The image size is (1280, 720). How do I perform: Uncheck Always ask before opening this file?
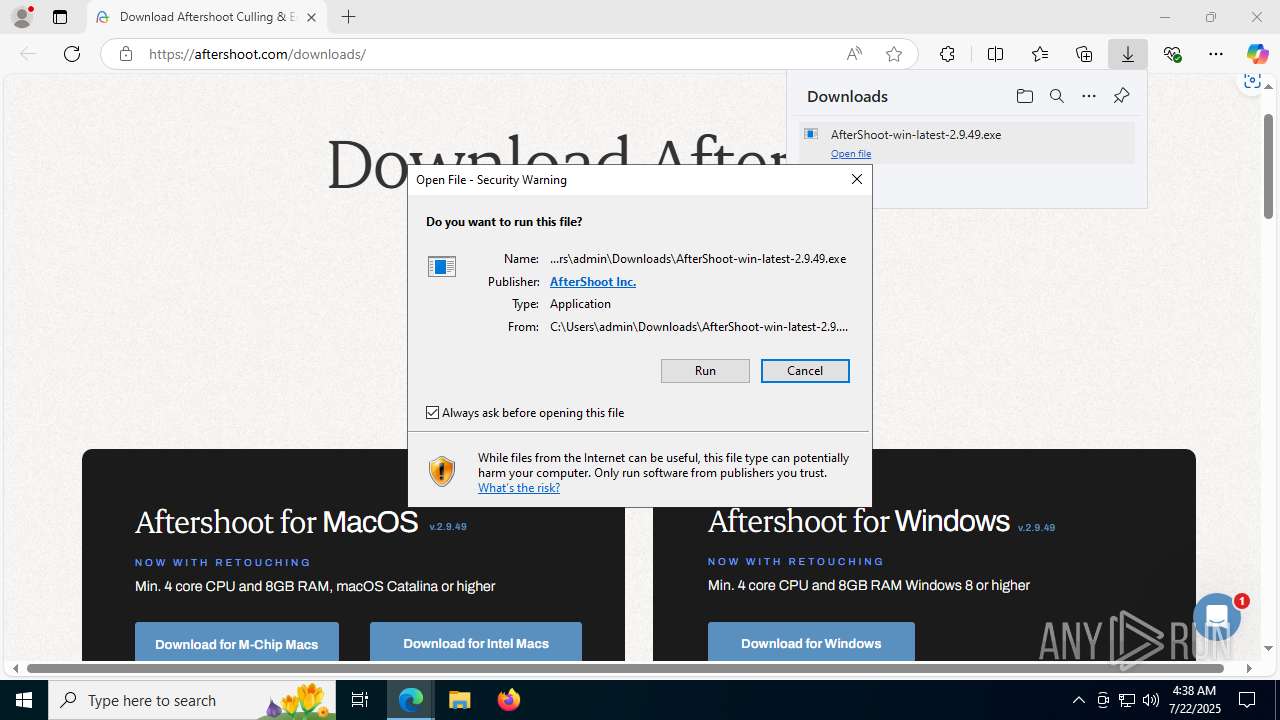432,412
